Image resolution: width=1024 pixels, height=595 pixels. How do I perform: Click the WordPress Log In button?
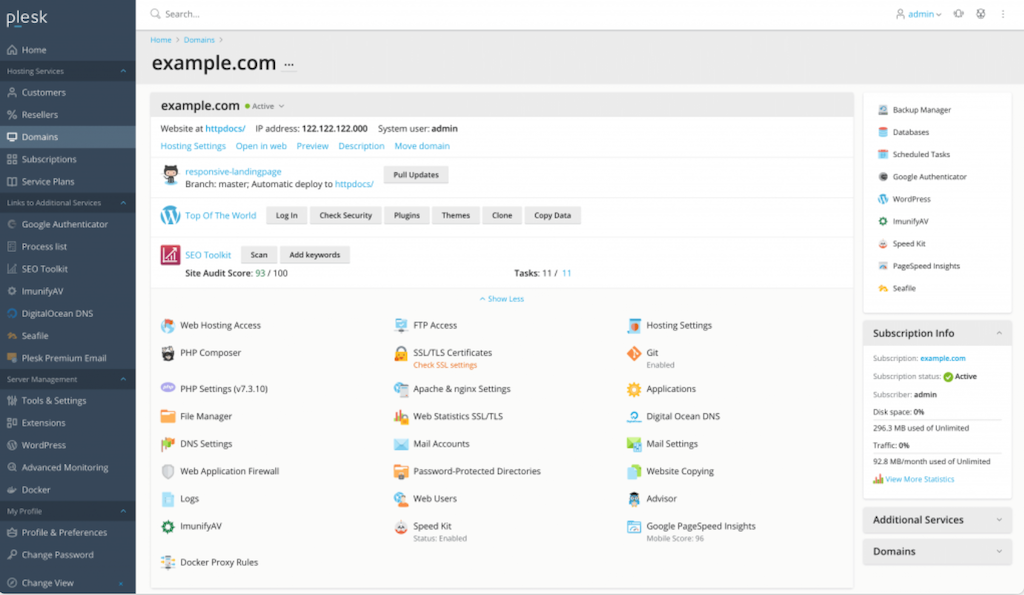pos(286,216)
